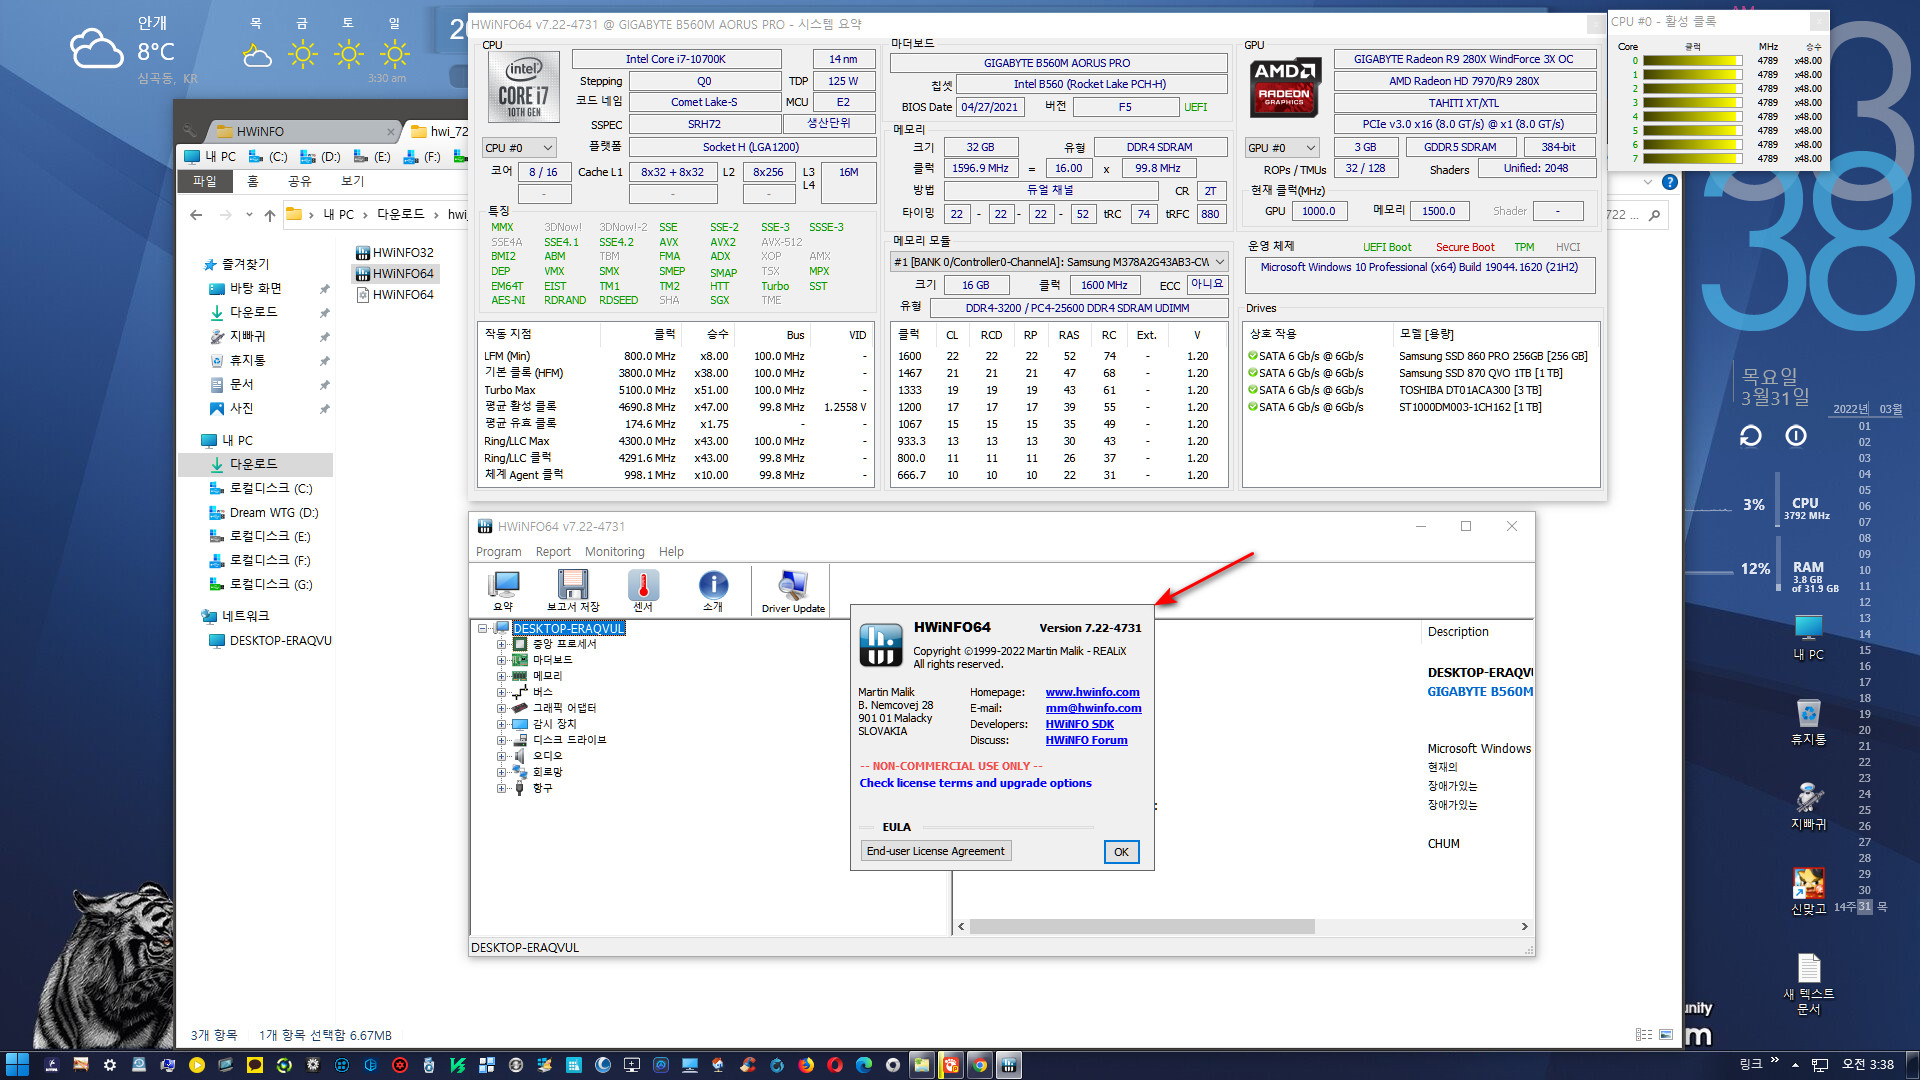Open 휴지통 recycle bin desktop icon
This screenshot has width=1920, height=1080.
tap(1808, 722)
